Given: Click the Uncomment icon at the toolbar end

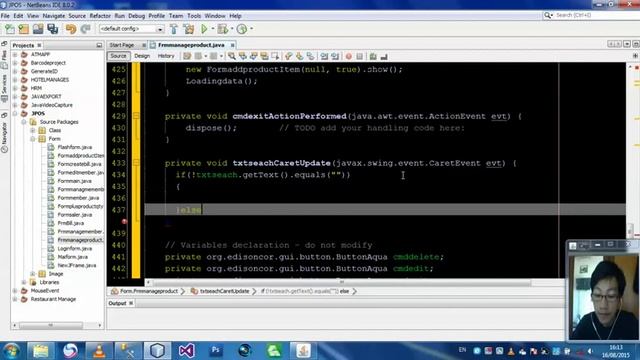Looking at the screenshot, I should coord(384,56).
